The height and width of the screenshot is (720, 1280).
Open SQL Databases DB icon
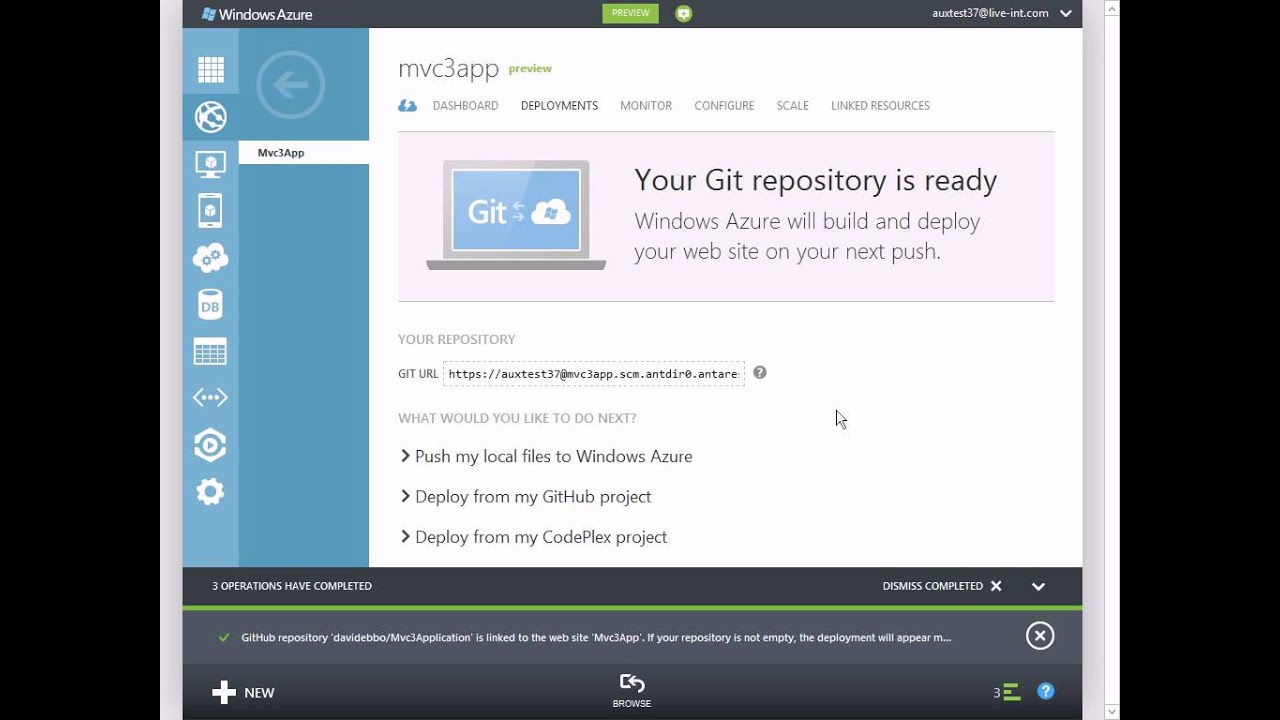[210, 305]
